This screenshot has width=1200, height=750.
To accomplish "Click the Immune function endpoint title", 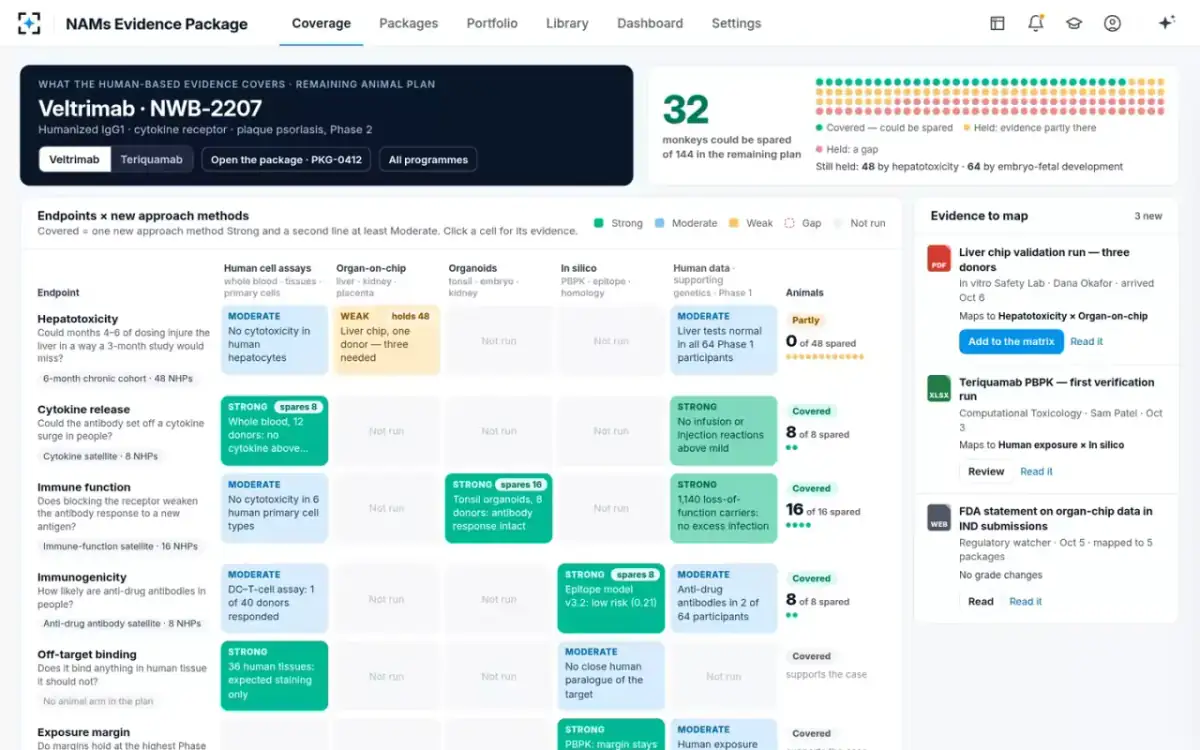I will click(x=84, y=487).
